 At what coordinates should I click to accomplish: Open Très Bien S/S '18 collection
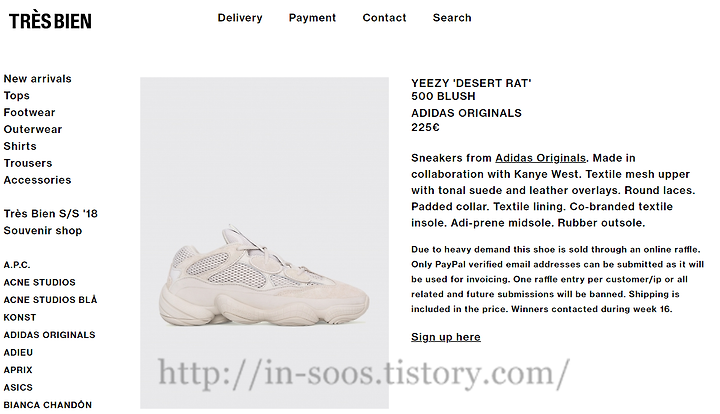click(x=51, y=214)
